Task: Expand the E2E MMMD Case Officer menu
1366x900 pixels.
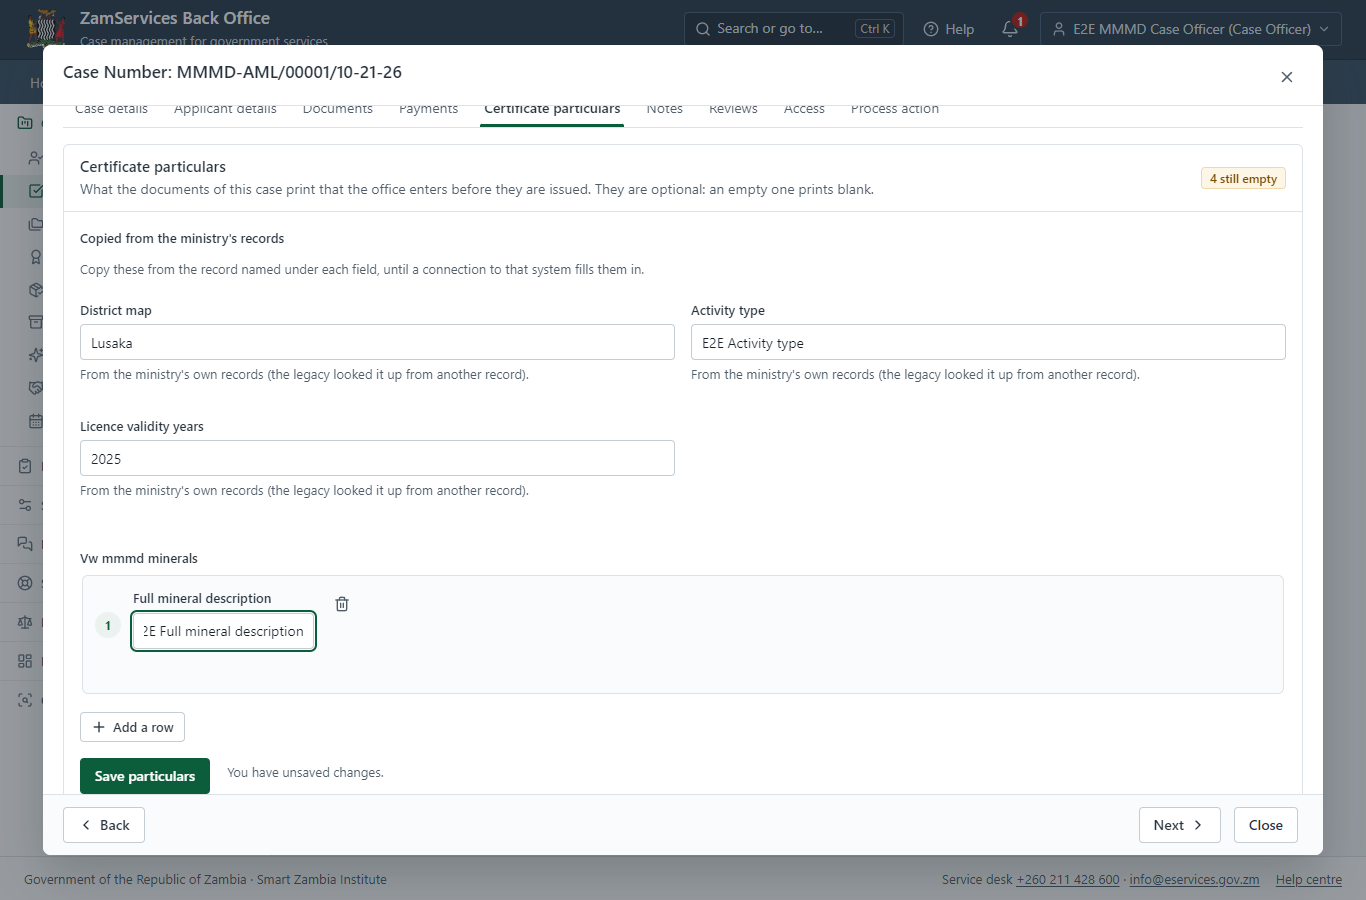Action: coord(1190,29)
